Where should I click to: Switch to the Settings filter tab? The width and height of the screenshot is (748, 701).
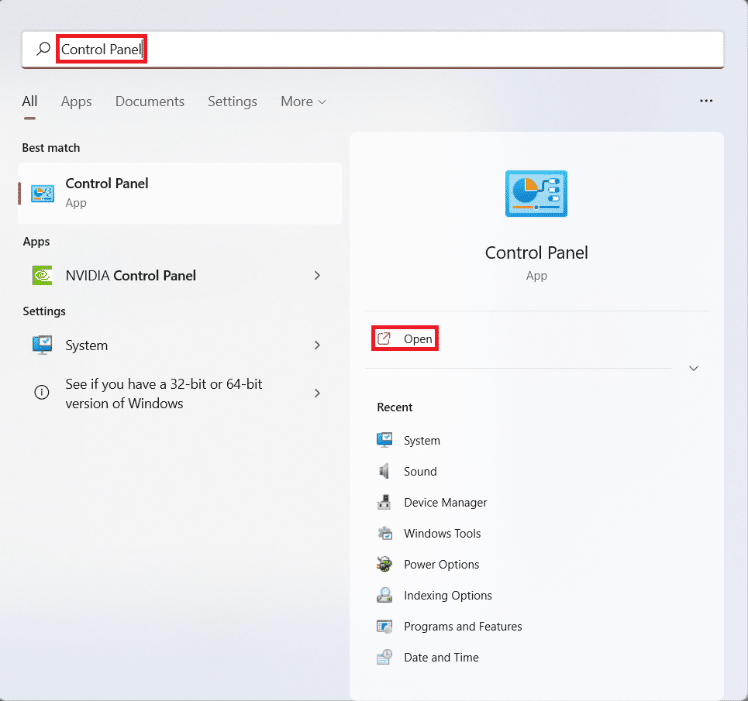pos(232,101)
